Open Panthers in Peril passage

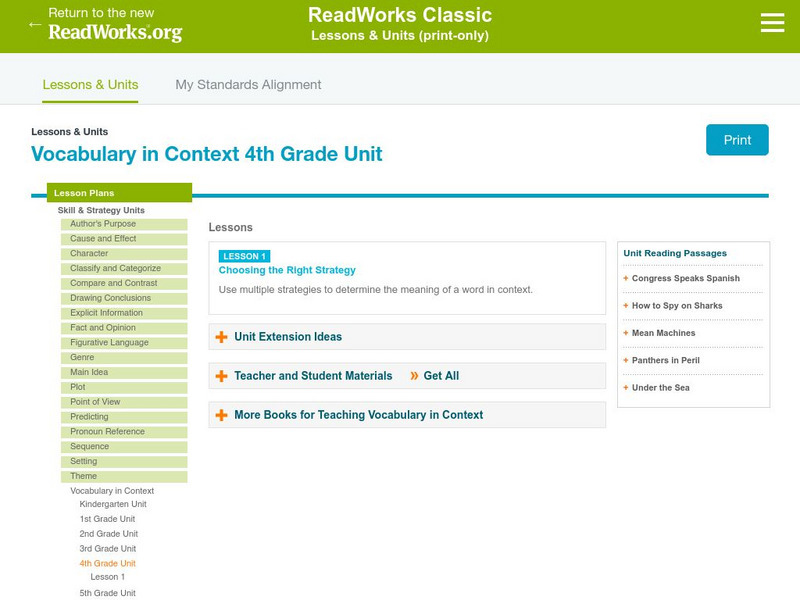click(666, 360)
